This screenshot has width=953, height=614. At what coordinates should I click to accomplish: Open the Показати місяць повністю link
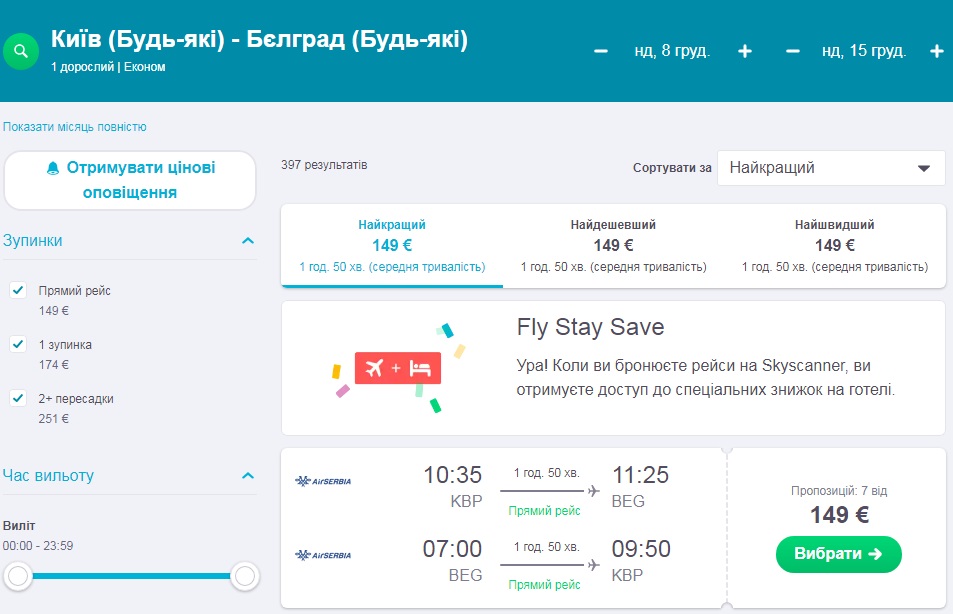click(75, 127)
